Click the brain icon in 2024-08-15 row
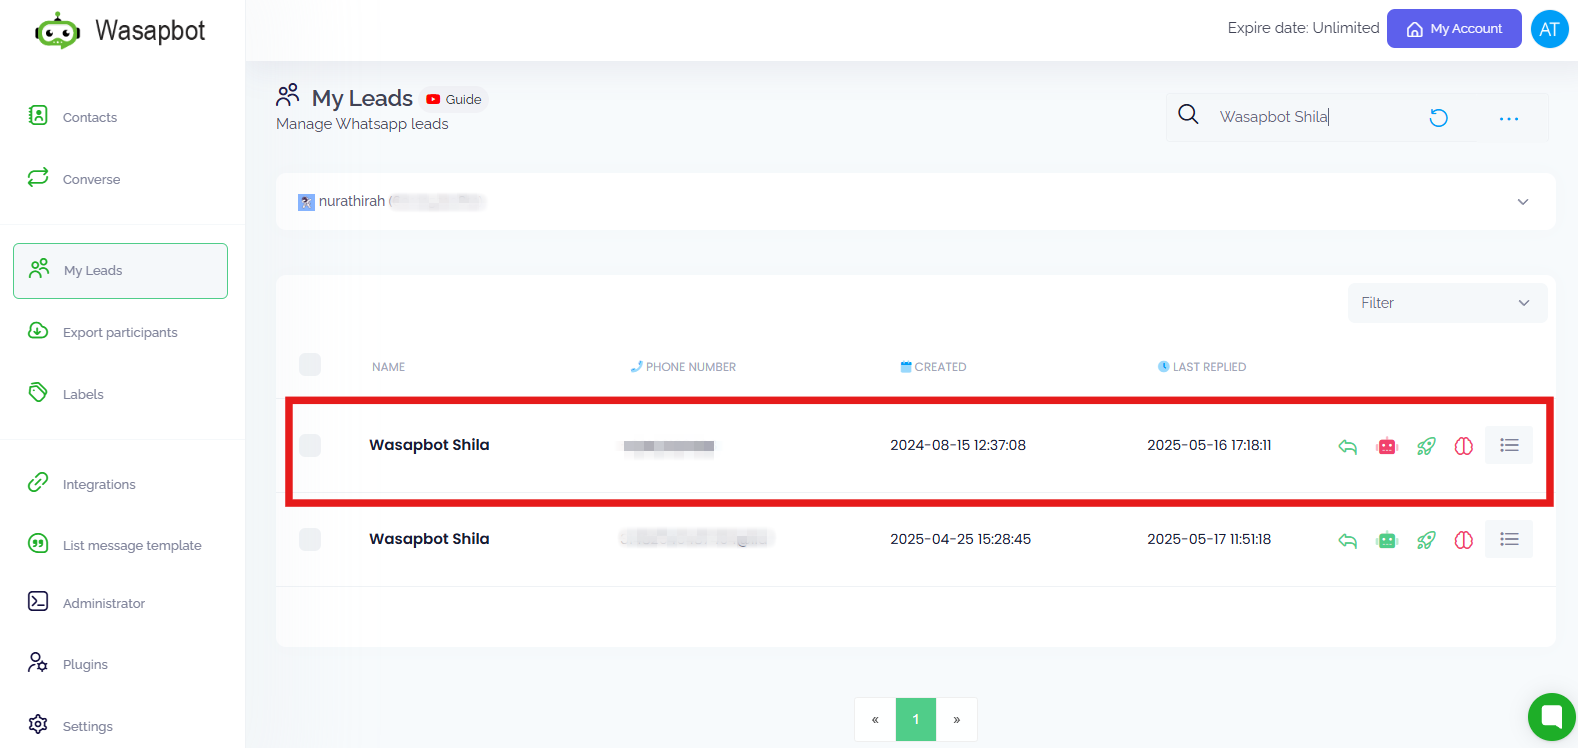The image size is (1578, 748). (1463, 446)
